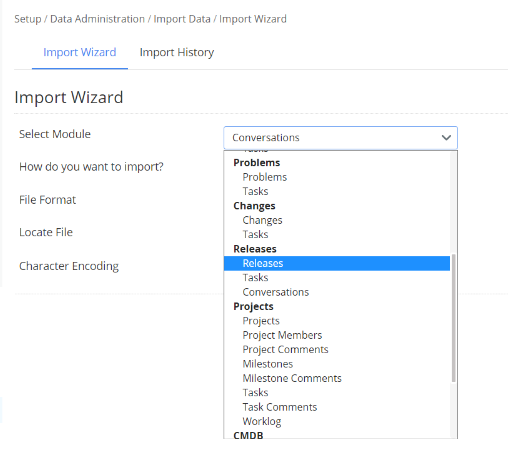Select Tasks under the Problems group
This screenshot has height=456, width=508.
(255, 191)
